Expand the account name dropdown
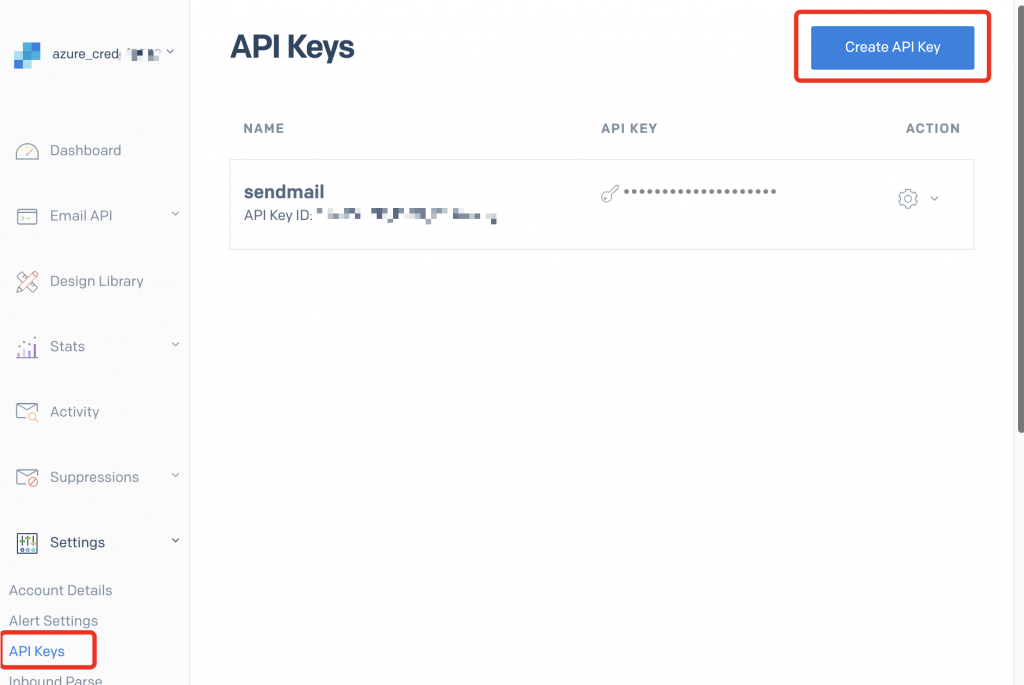Screen dimensions: 1024x685 click(x=169, y=52)
